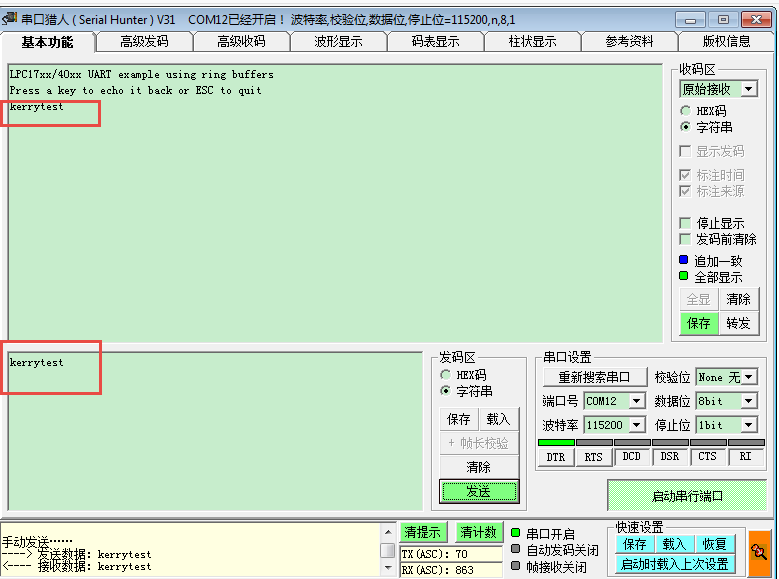Screen dimensions: 779x579
Task: Select HEX码 in the send area
Action: click(446, 375)
